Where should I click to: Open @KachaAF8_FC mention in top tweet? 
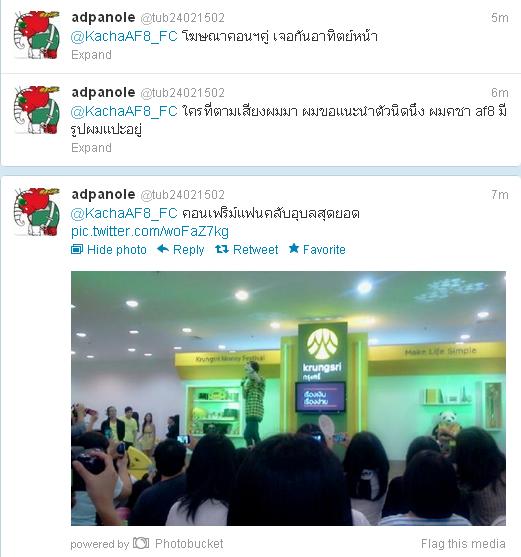(124, 36)
